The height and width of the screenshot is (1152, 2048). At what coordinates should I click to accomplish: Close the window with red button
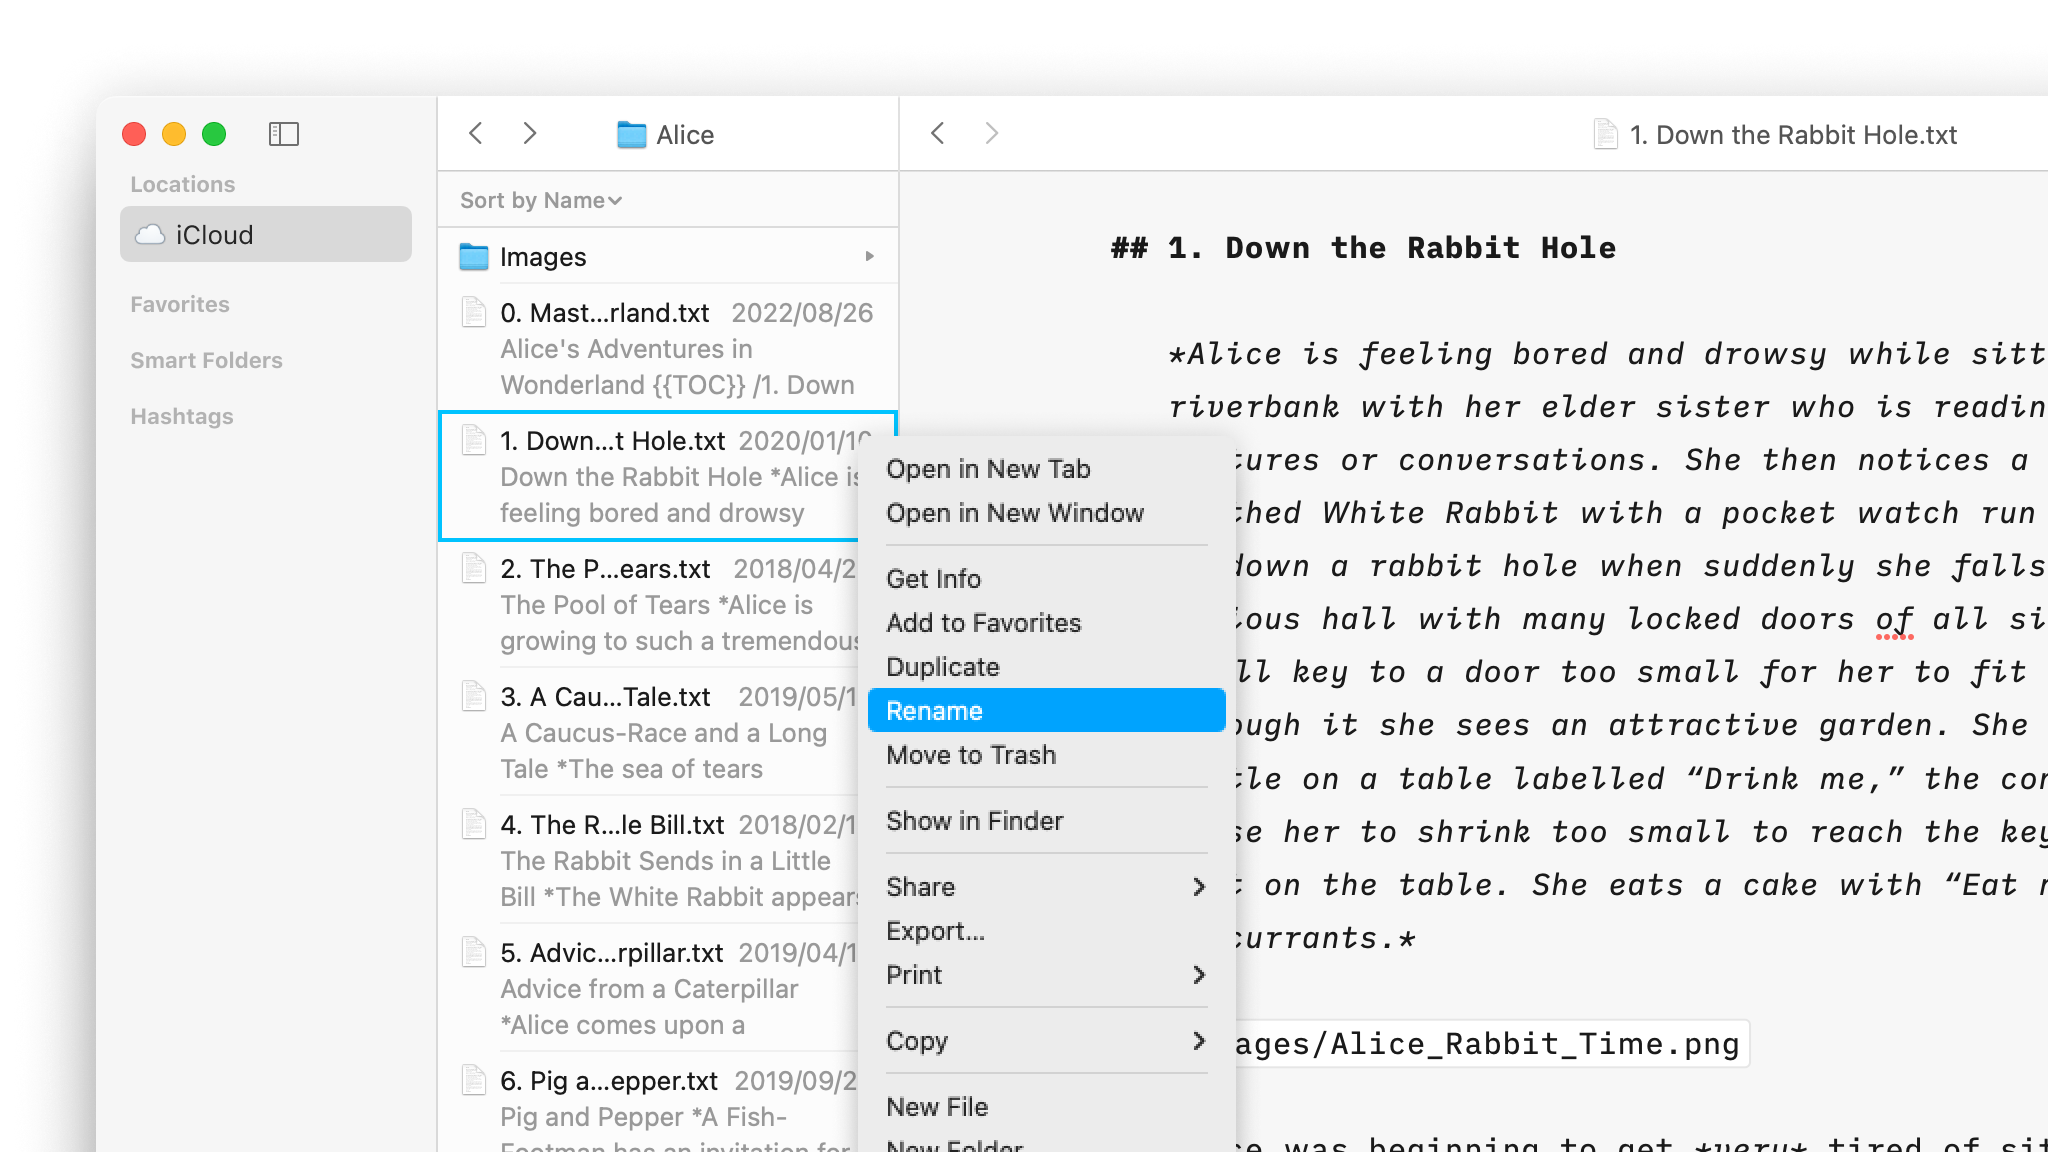[x=134, y=134]
